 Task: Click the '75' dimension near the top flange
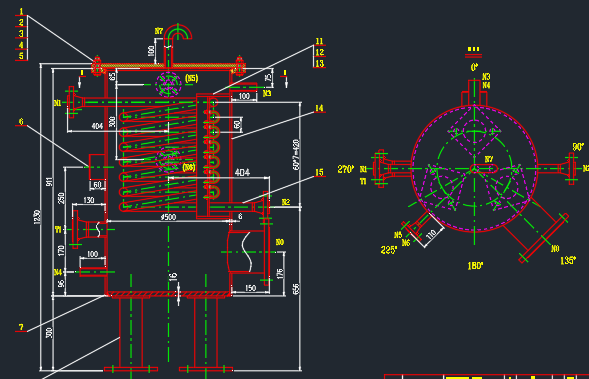[x=268, y=78]
